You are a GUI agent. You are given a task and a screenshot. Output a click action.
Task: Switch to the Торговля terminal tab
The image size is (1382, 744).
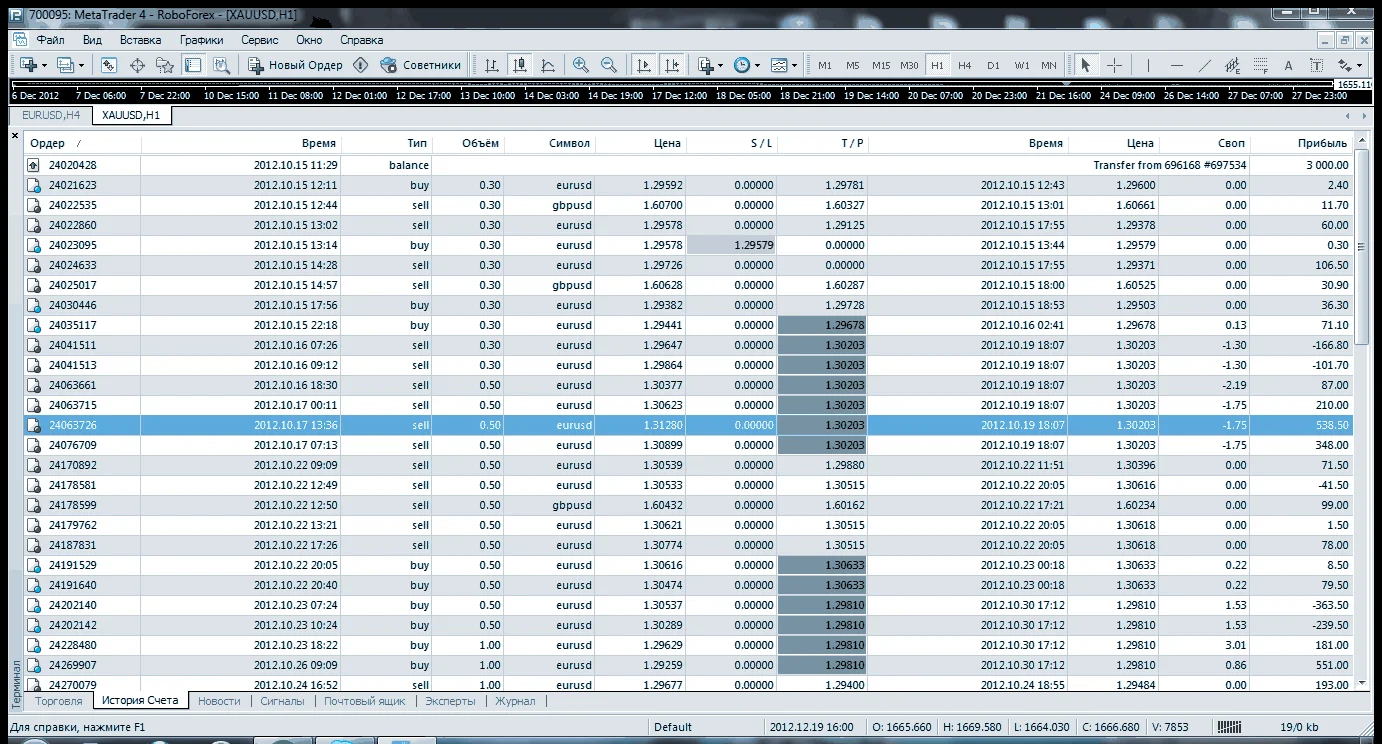[58, 701]
